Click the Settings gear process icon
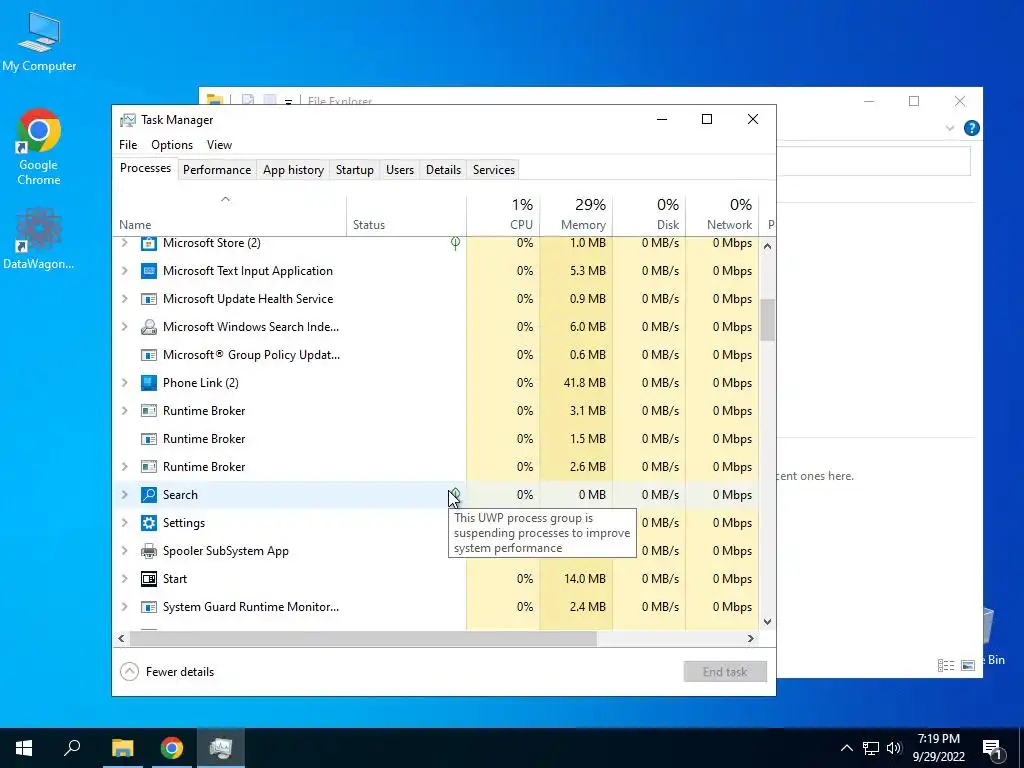 coord(149,523)
